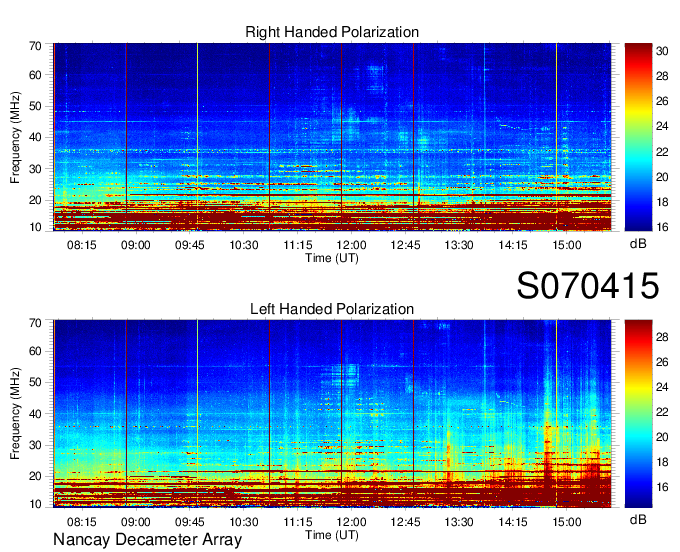Click 'Frequency (MHz)' axis label of right-handed plot
This screenshot has height=552, width=680.
click(15, 137)
